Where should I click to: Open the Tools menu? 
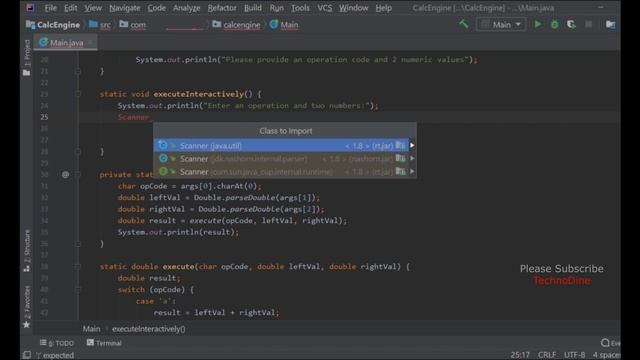(300, 8)
